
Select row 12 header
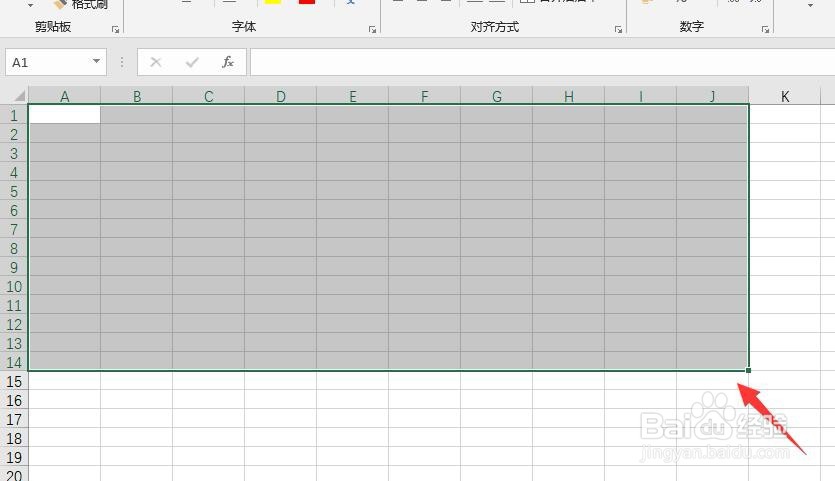14,324
